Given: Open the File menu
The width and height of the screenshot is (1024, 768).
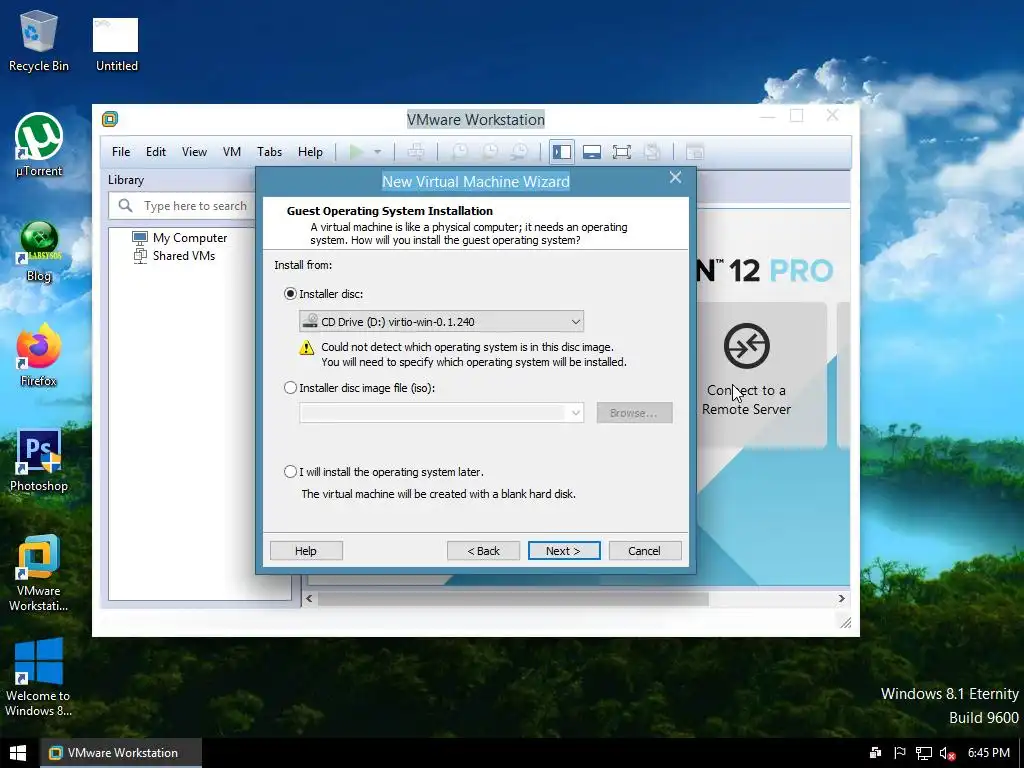Looking at the screenshot, I should click(121, 152).
